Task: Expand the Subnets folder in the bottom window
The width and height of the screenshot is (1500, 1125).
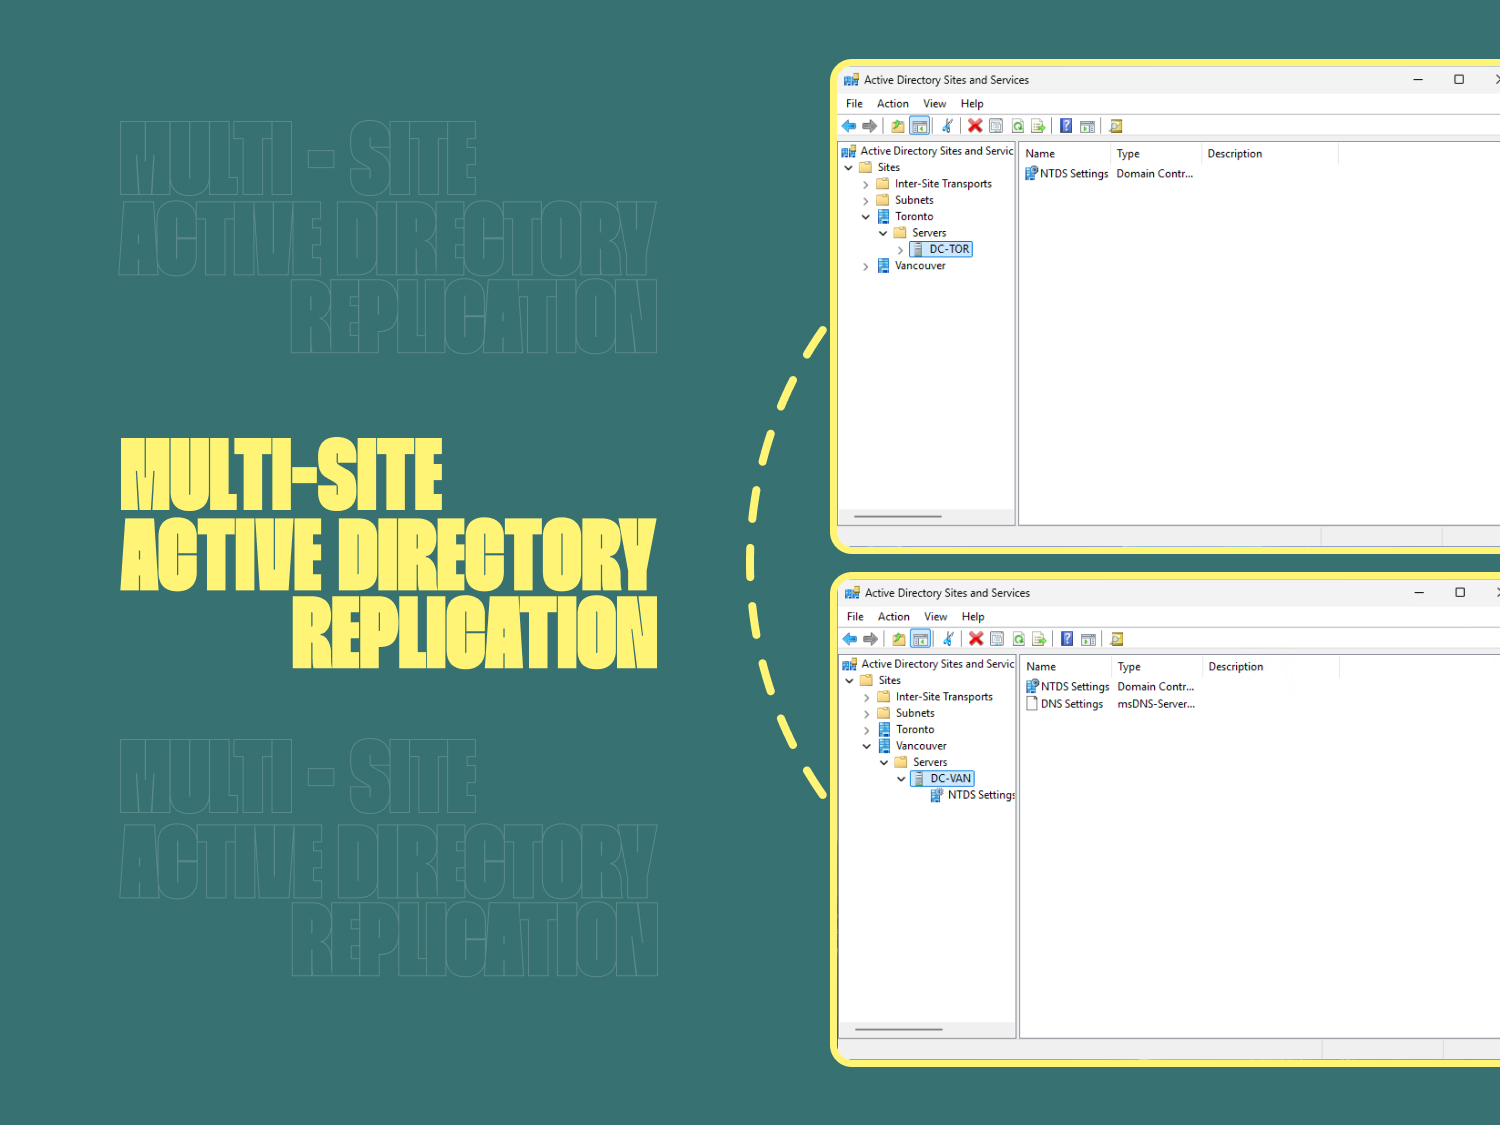Action: tap(866, 712)
